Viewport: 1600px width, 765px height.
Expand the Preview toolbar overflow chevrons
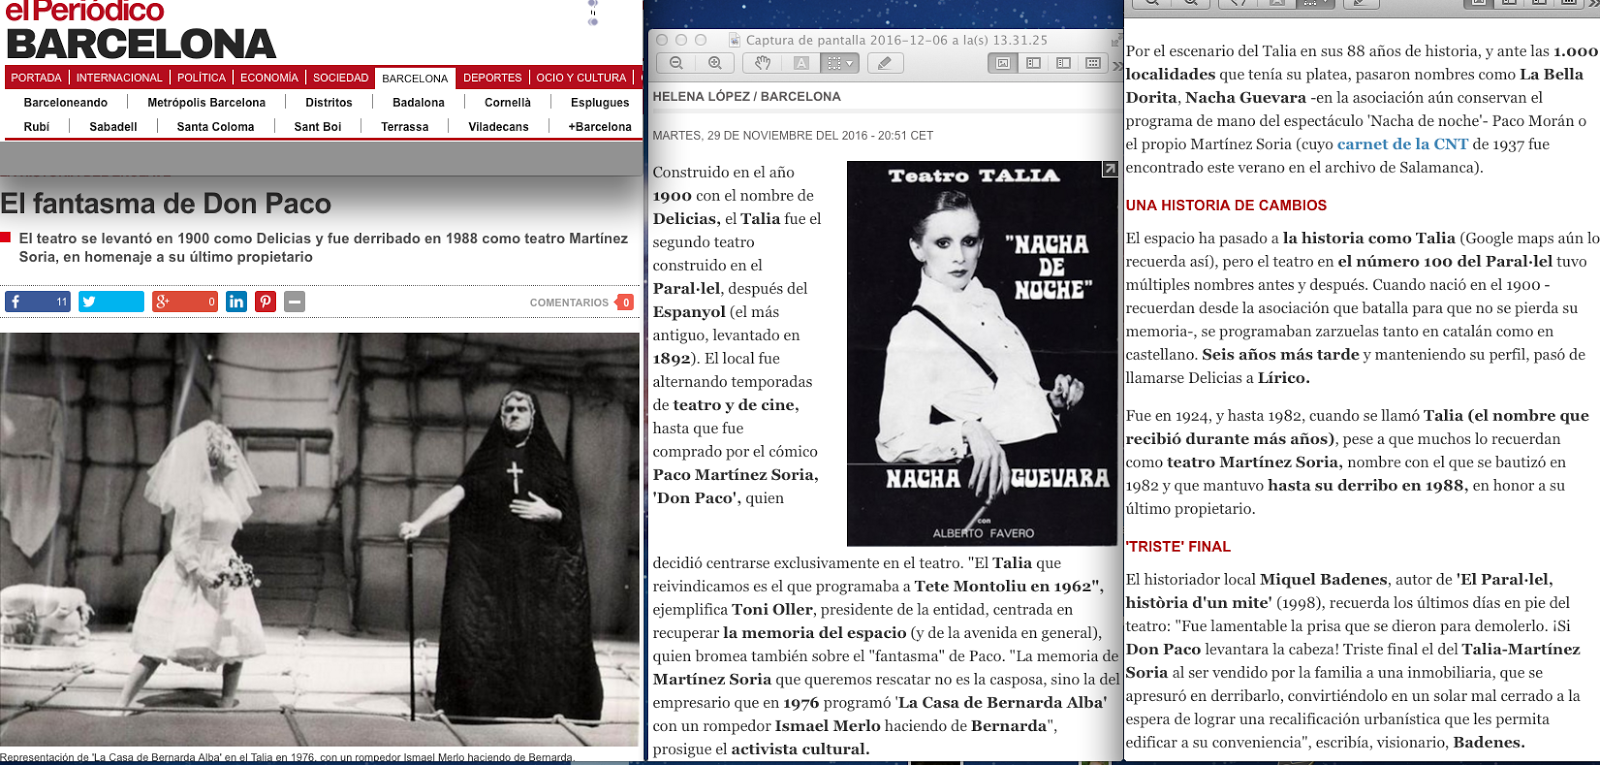click(1117, 65)
